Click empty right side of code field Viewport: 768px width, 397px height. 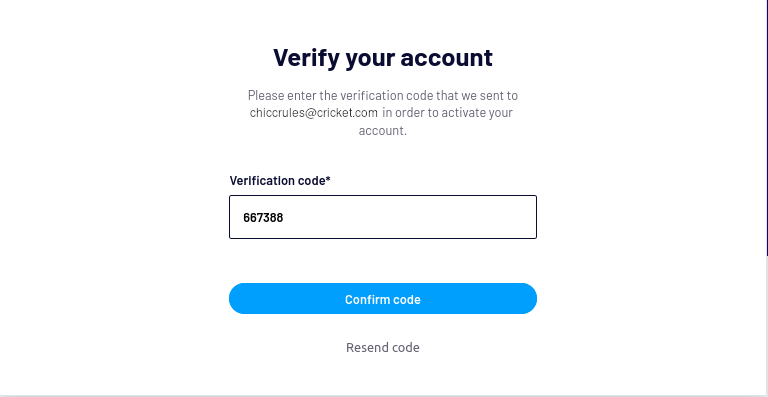click(441, 217)
